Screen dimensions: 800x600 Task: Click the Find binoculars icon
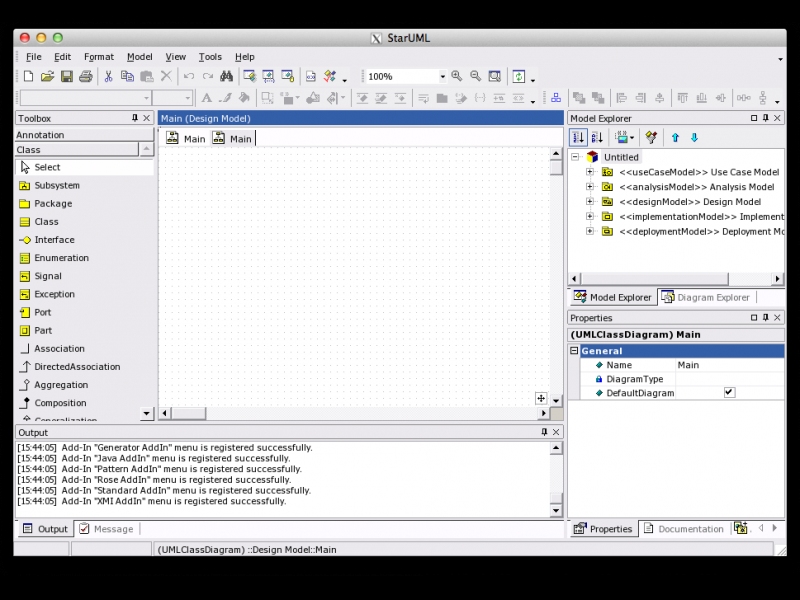click(x=227, y=77)
